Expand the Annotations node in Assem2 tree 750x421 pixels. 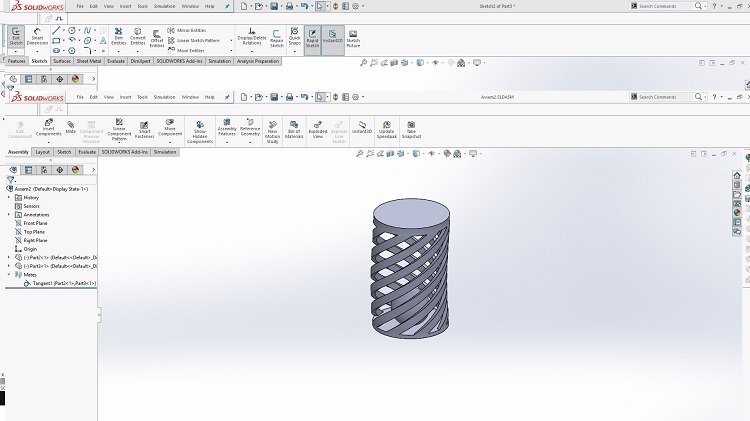click(9, 215)
